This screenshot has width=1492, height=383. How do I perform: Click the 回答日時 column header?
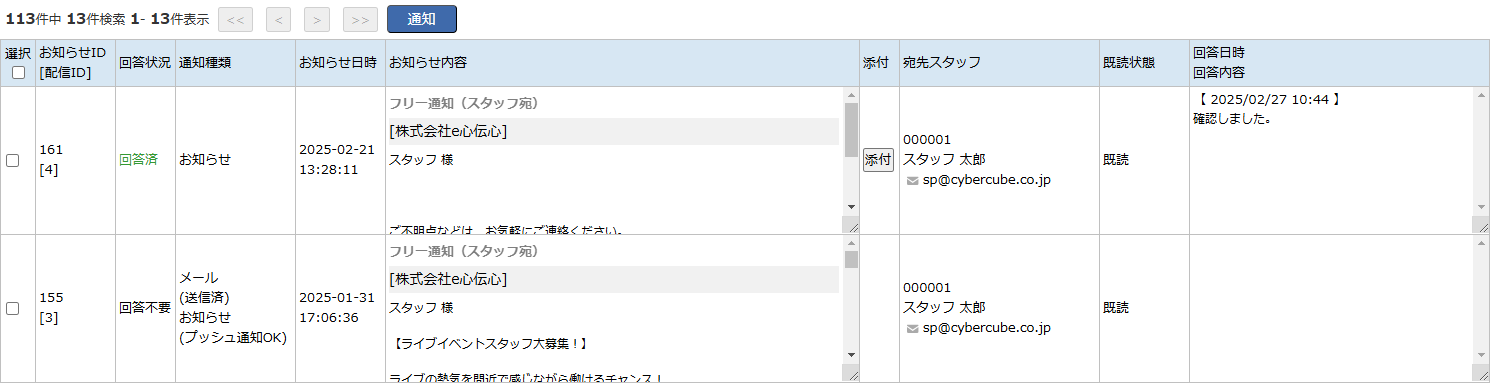click(1219, 52)
